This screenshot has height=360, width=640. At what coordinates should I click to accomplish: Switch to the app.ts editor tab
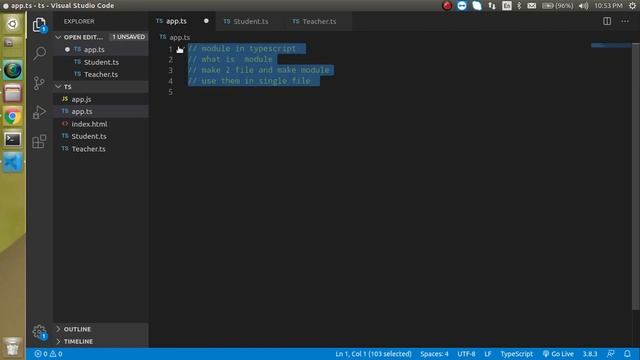pos(182,21)
